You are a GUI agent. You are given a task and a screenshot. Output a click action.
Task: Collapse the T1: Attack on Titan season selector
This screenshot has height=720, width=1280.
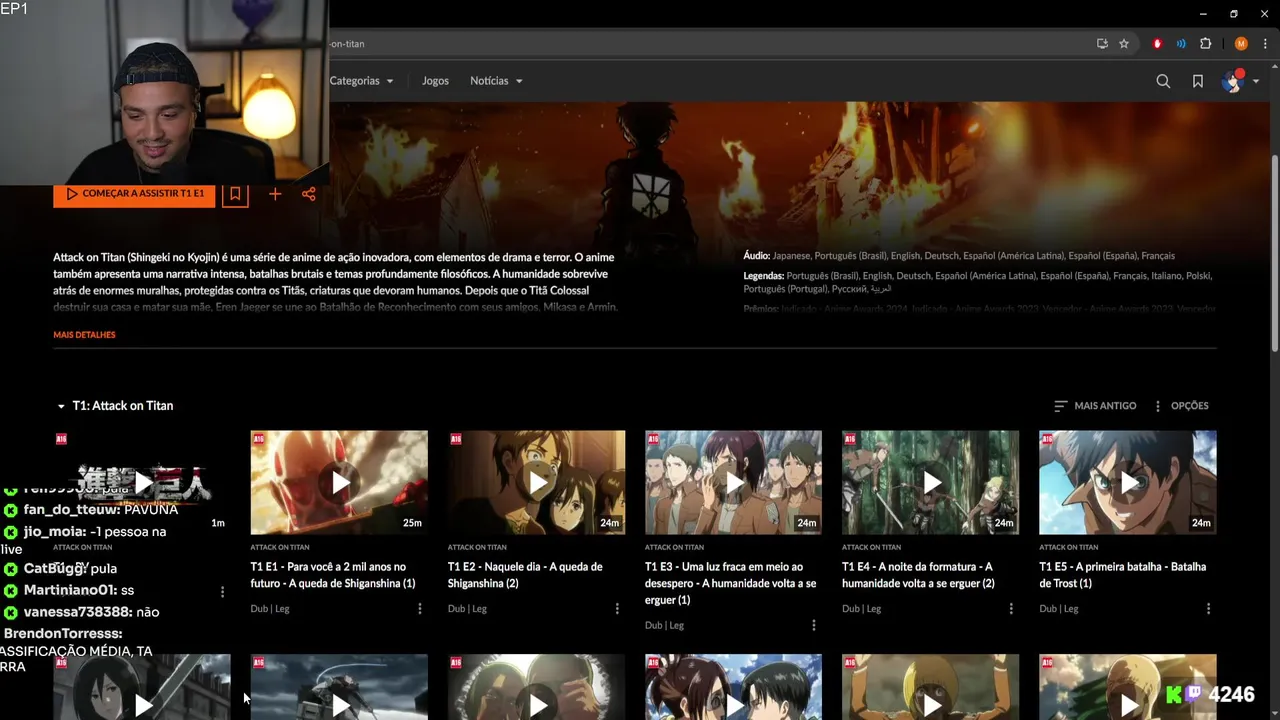[x=115, y=406]
